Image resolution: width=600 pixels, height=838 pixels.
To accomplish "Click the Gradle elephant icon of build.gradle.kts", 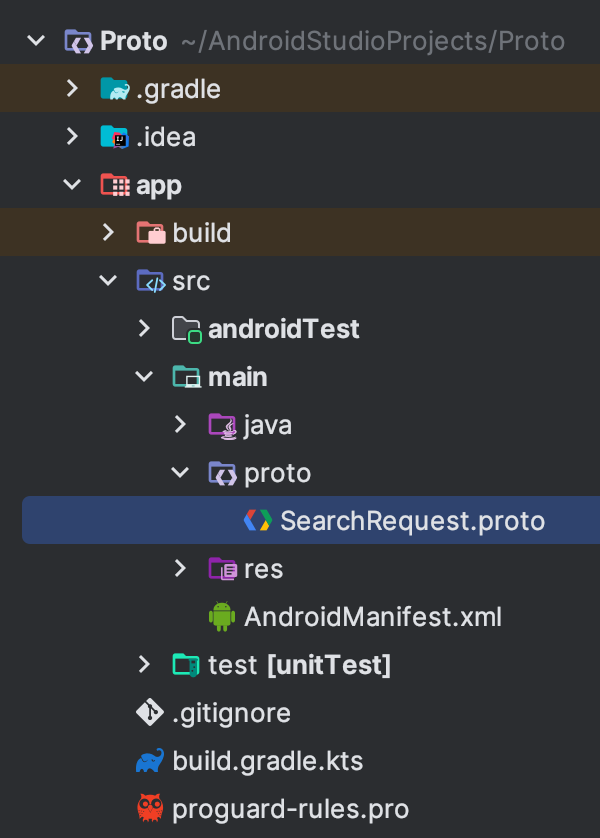I will [x=150, y=761].
